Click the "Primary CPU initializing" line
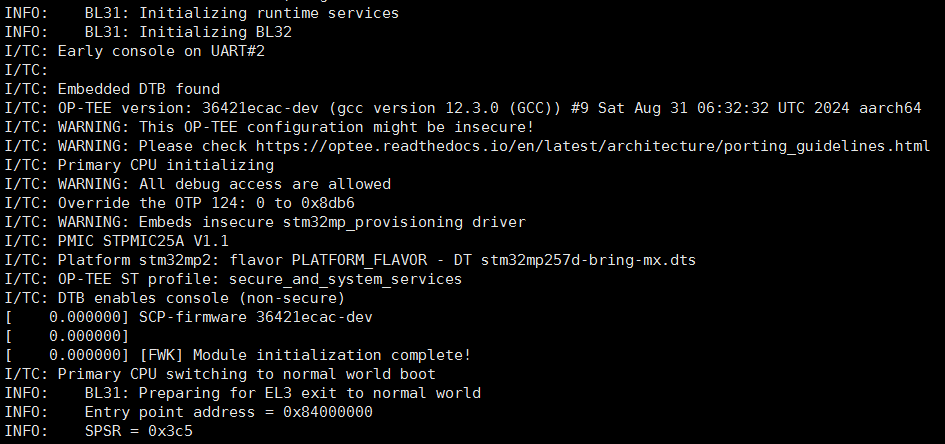 click(x=160, y=165)
